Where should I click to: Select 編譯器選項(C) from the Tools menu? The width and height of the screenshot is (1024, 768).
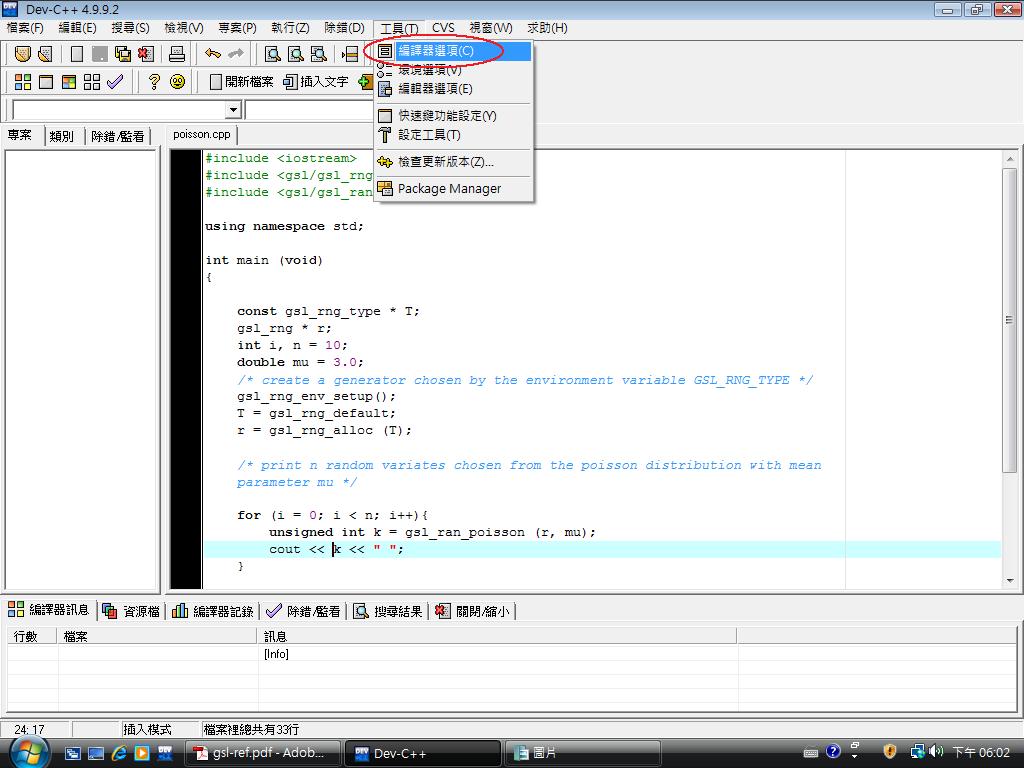click(435, 51)
